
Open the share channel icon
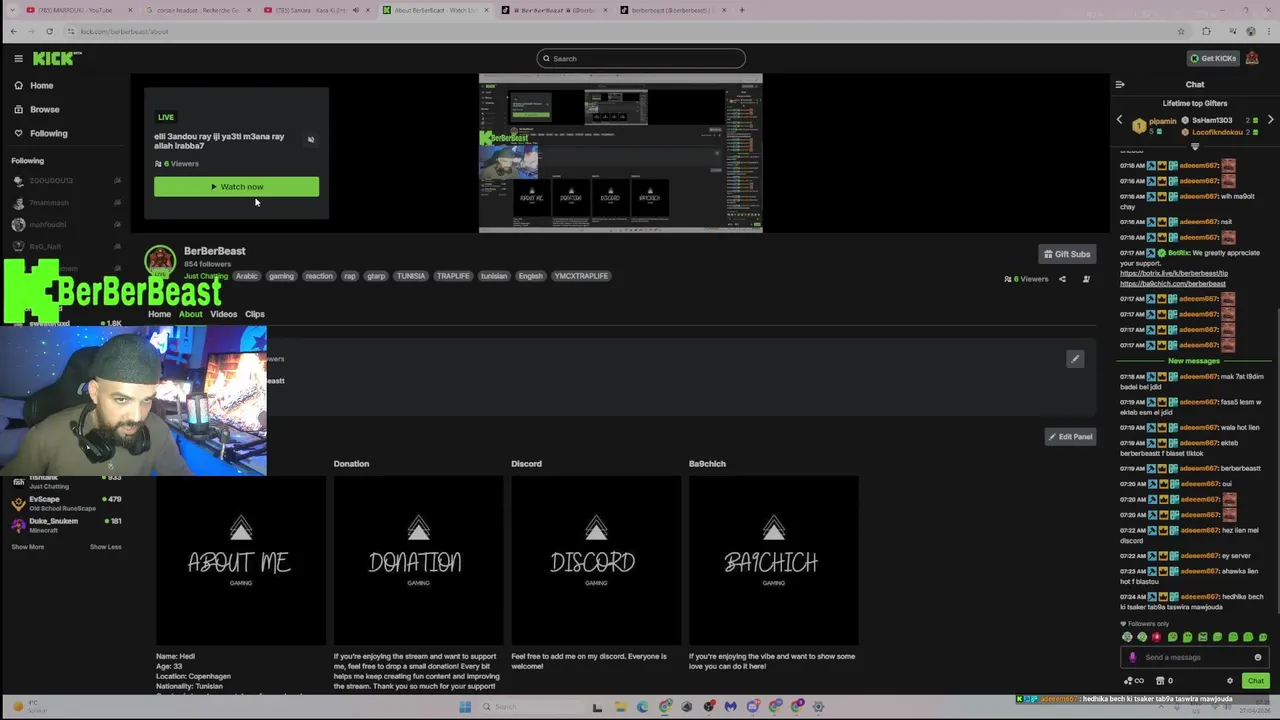pyautogui.click(x=1062, y=279)
